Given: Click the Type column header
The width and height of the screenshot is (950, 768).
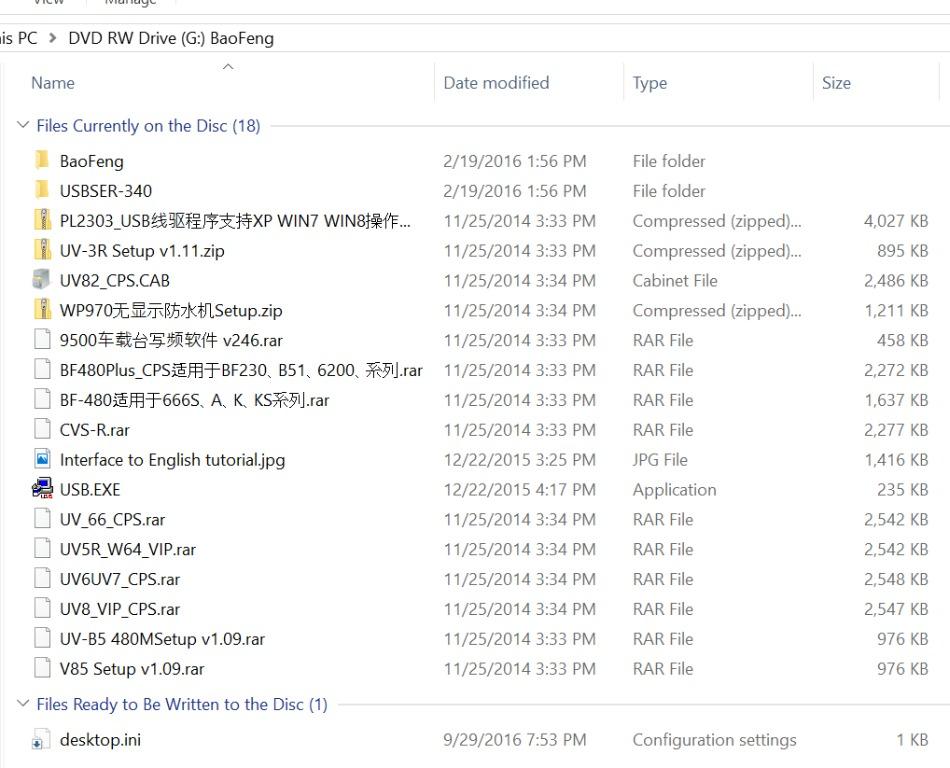Looking at the screenshot, I should tap(650, 83).
